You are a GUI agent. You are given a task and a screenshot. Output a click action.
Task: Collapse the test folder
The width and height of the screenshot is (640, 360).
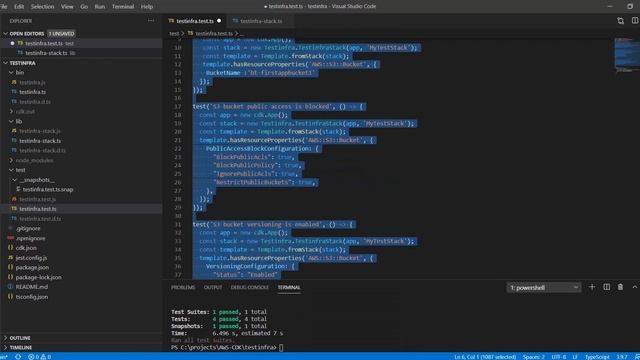click(11, 170)
